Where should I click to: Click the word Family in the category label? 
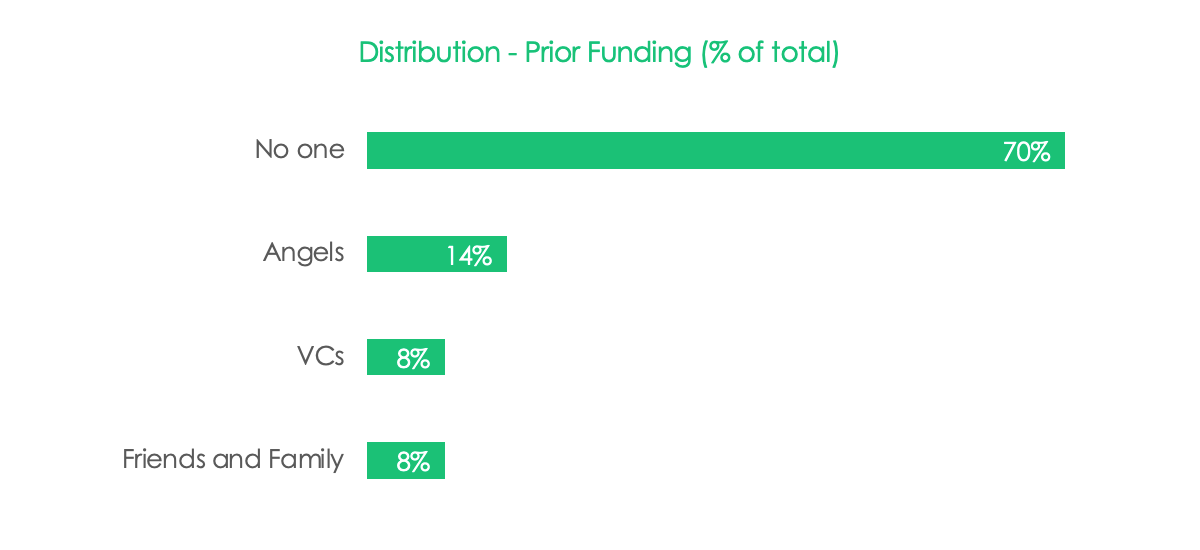click(306, 460)
